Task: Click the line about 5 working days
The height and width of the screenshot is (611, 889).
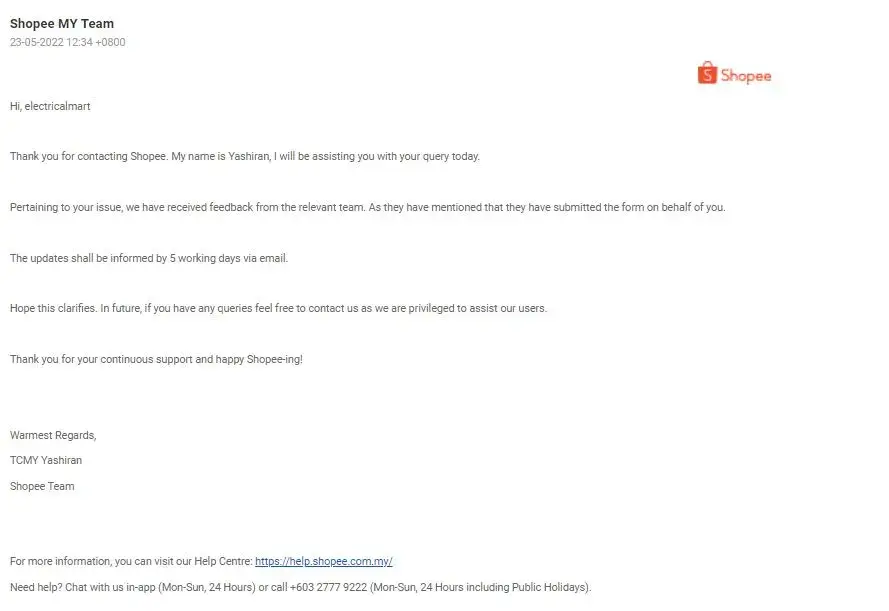Action: tap(149, 258)
